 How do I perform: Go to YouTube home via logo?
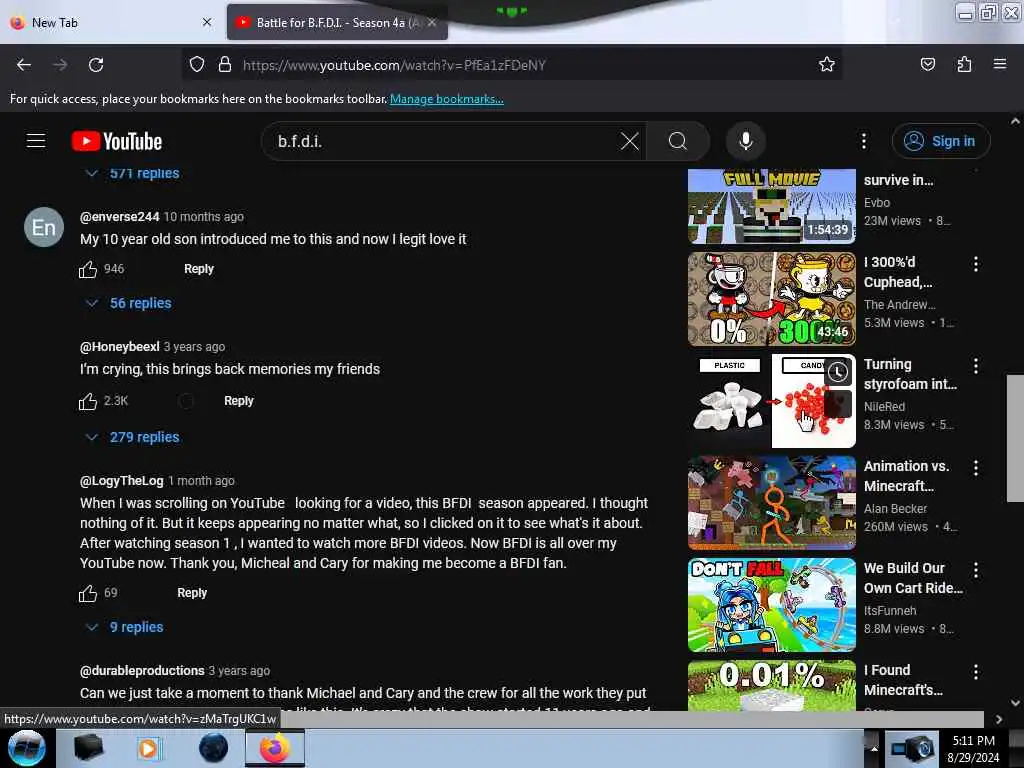[117, 141]
